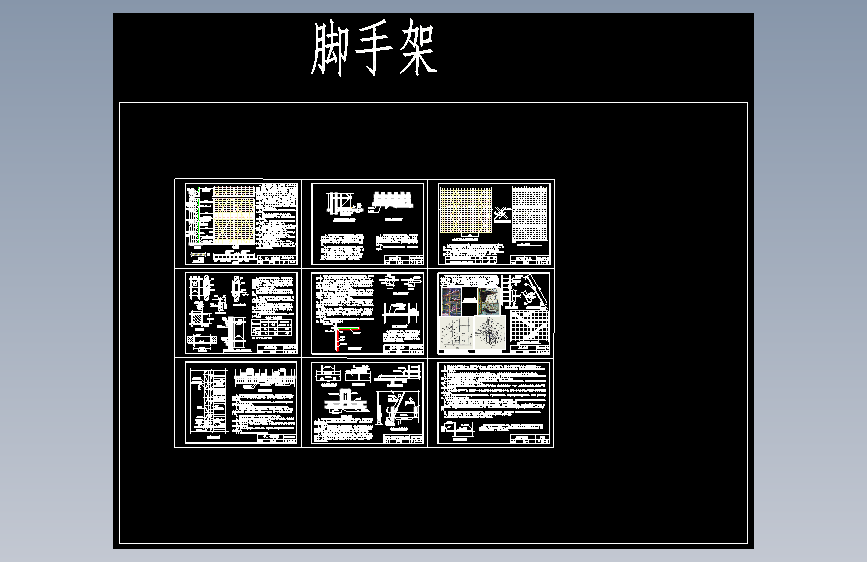867x562 pixels.
Task: Click the standalone white grid elevation drawing
Action: (x=529, y=214)
